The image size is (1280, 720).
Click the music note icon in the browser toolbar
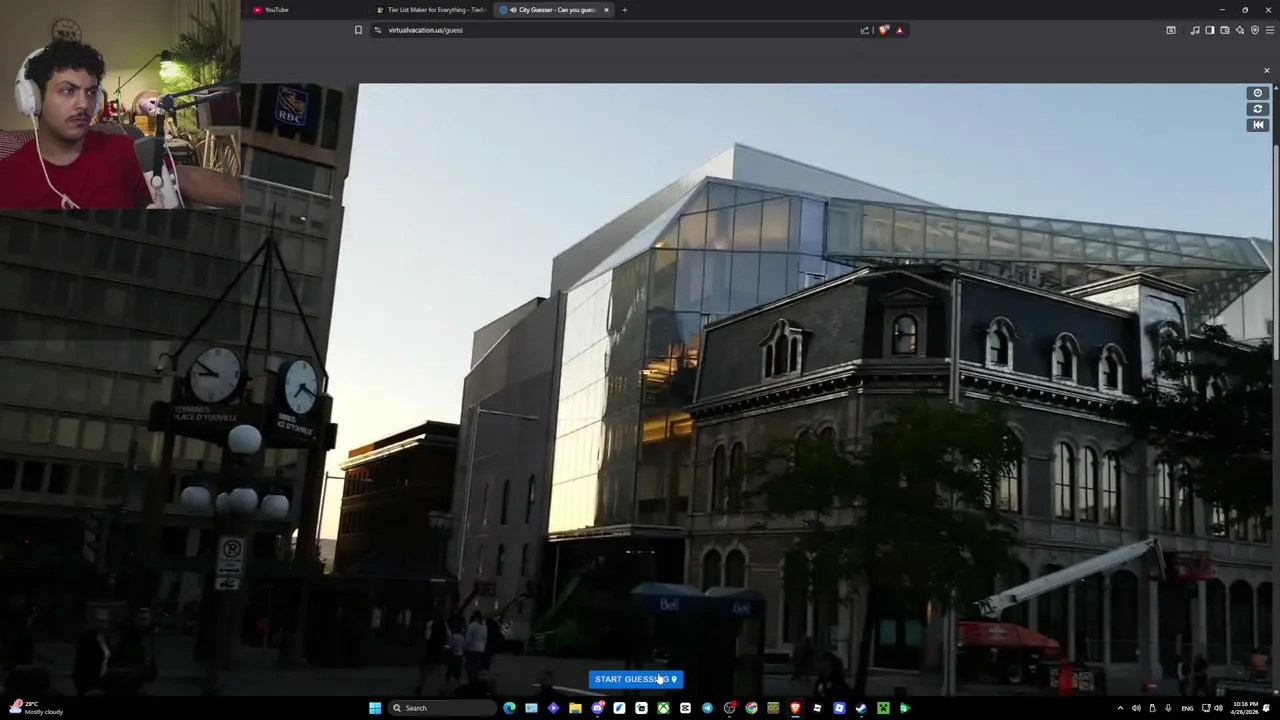[1194, 30]
